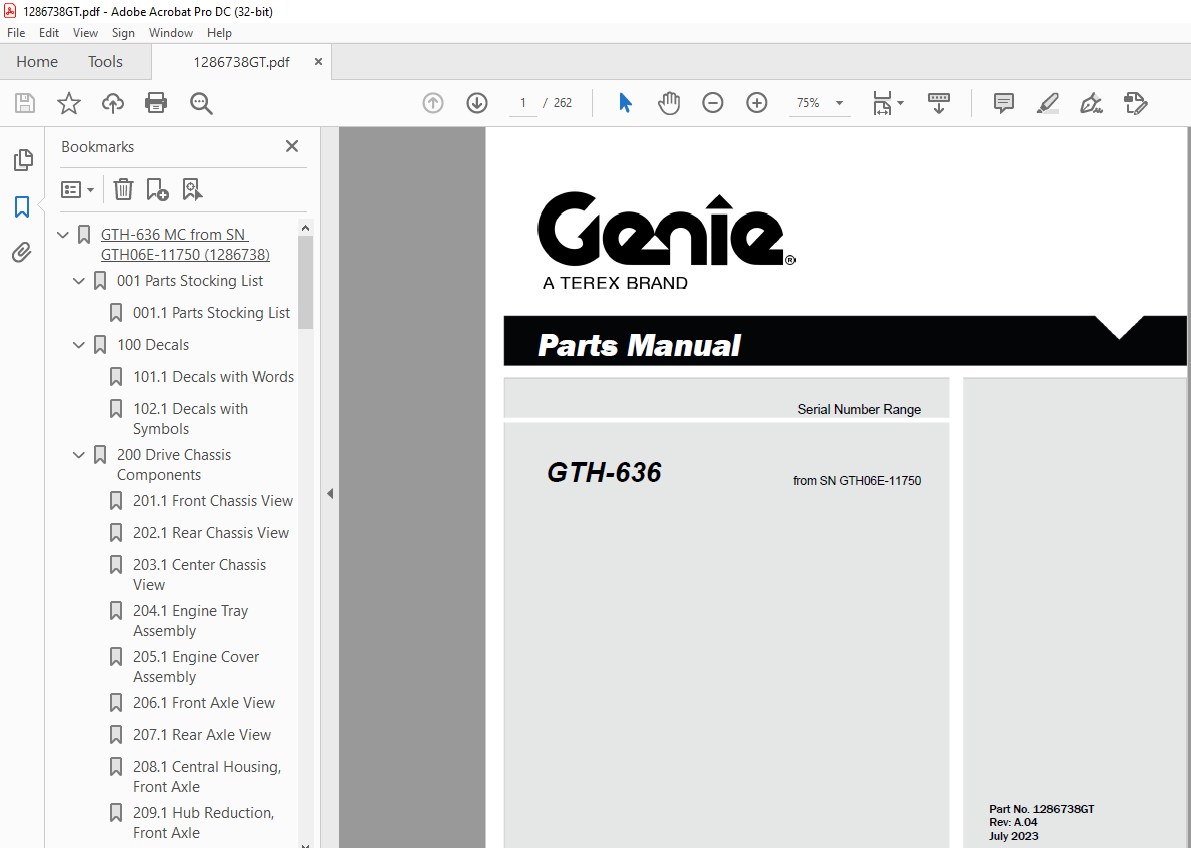Open 206.1 Front Axle View bookmark
This screenshot has width=1191, height=848.
point(204,703)
